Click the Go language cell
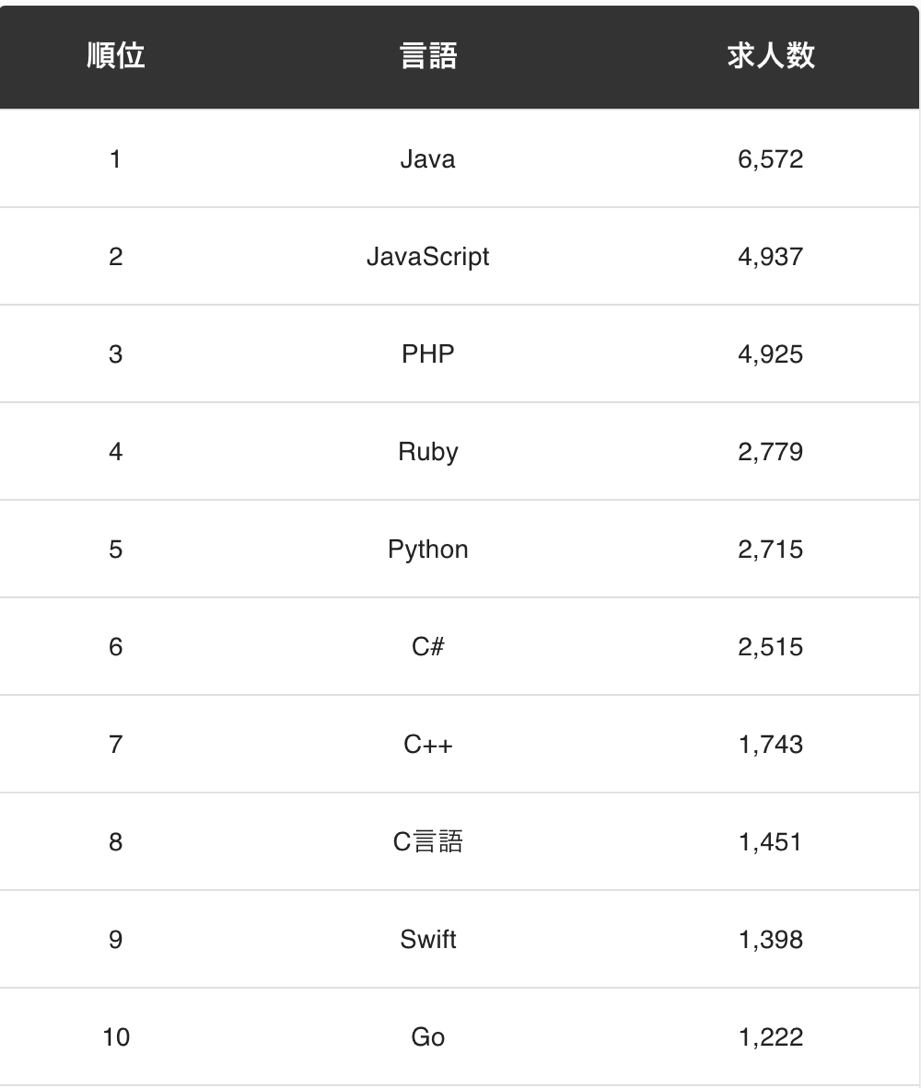Screen dimensions: 921x1088 coord(428,1037)
